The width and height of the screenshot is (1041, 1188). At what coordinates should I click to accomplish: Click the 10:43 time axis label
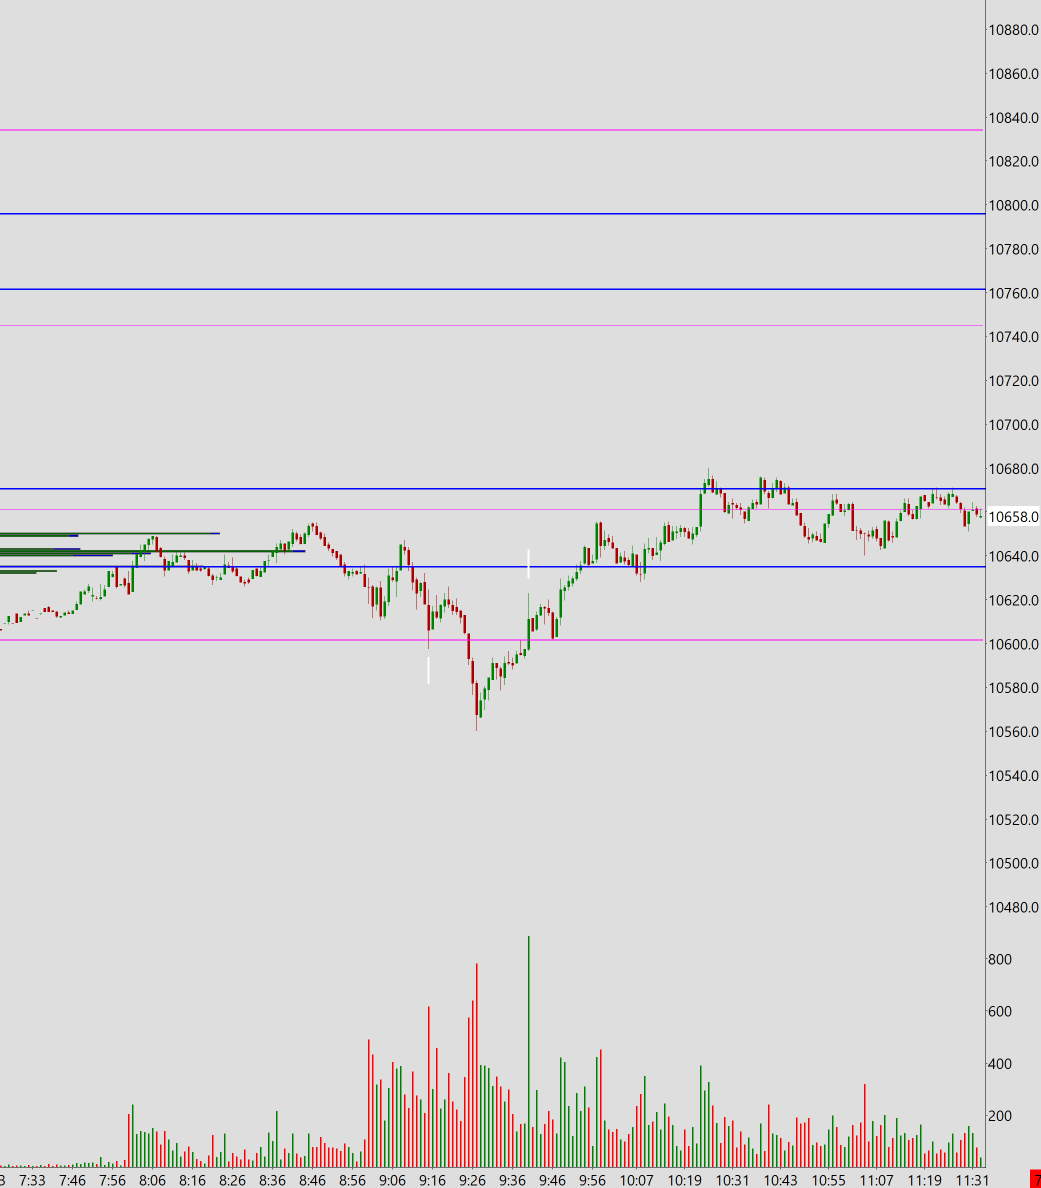[x=780, y=1180]
